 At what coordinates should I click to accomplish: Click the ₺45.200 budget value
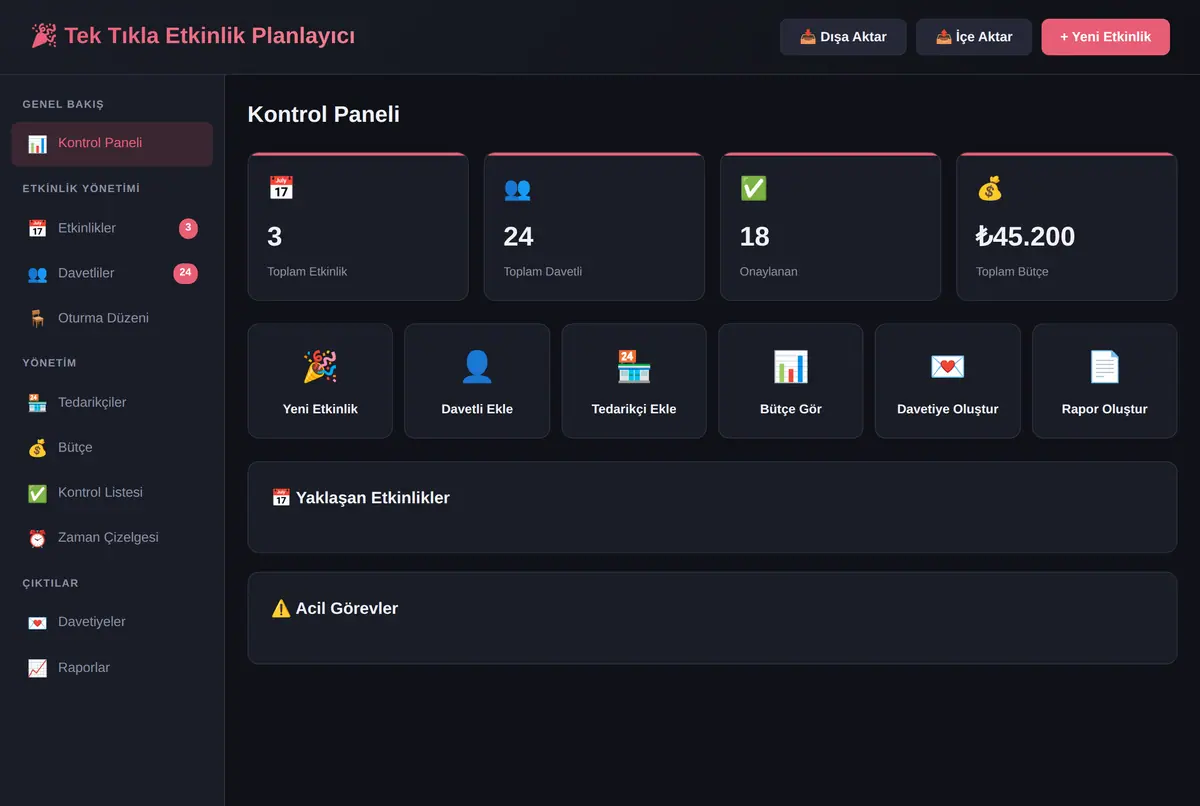(1026, 237)
